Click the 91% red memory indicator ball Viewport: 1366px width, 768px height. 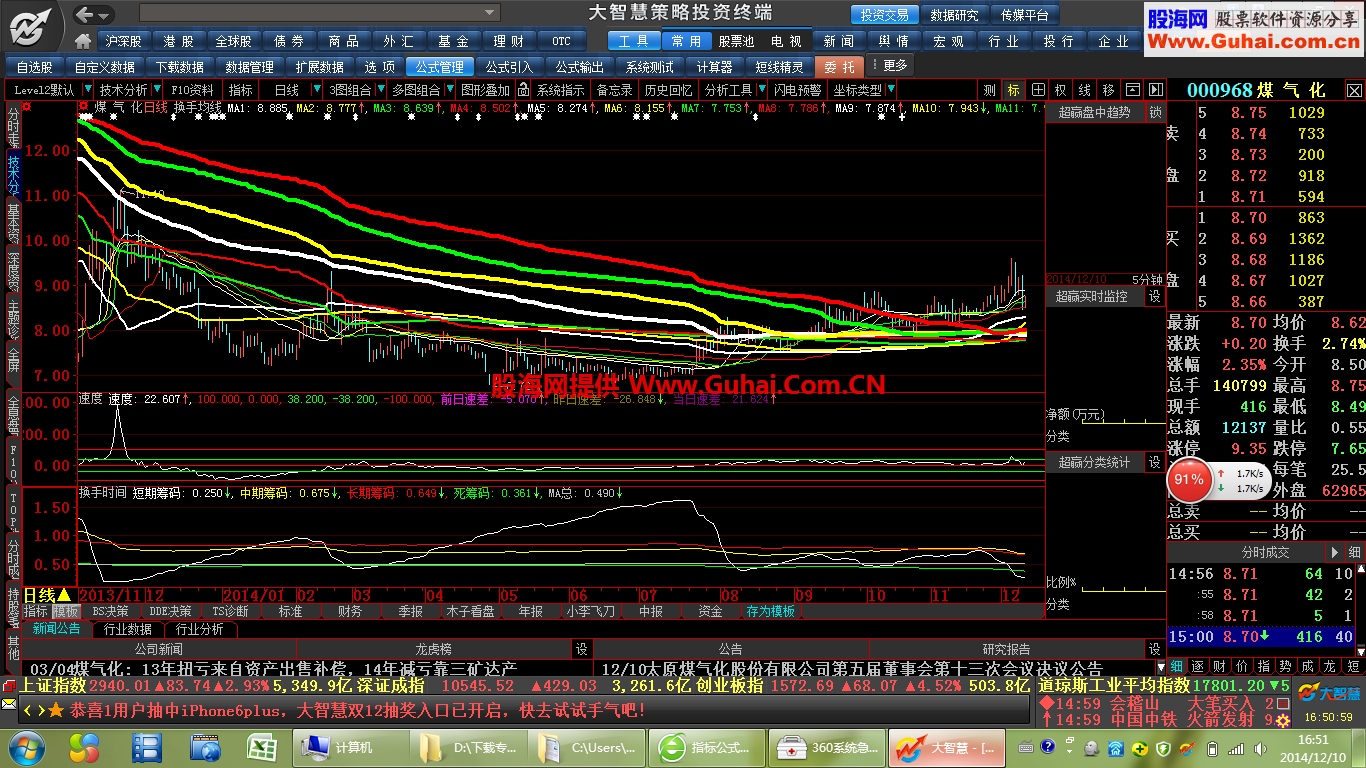(1189, 479)
